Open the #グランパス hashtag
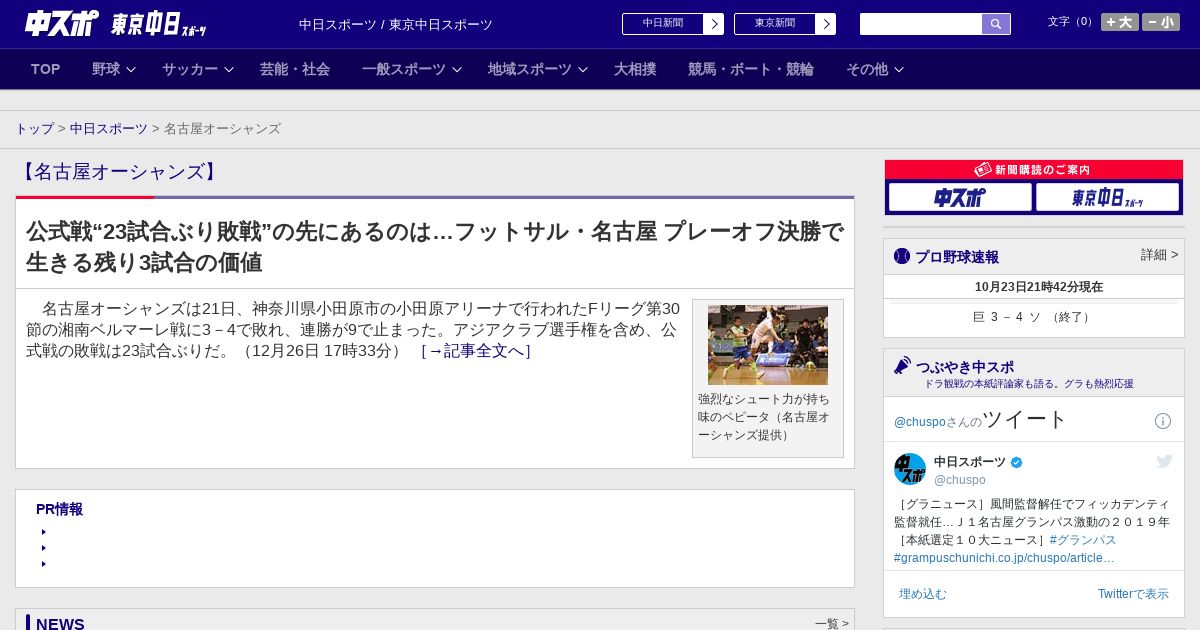This screenshot has height=630, width=1200. pos(1083,540)
